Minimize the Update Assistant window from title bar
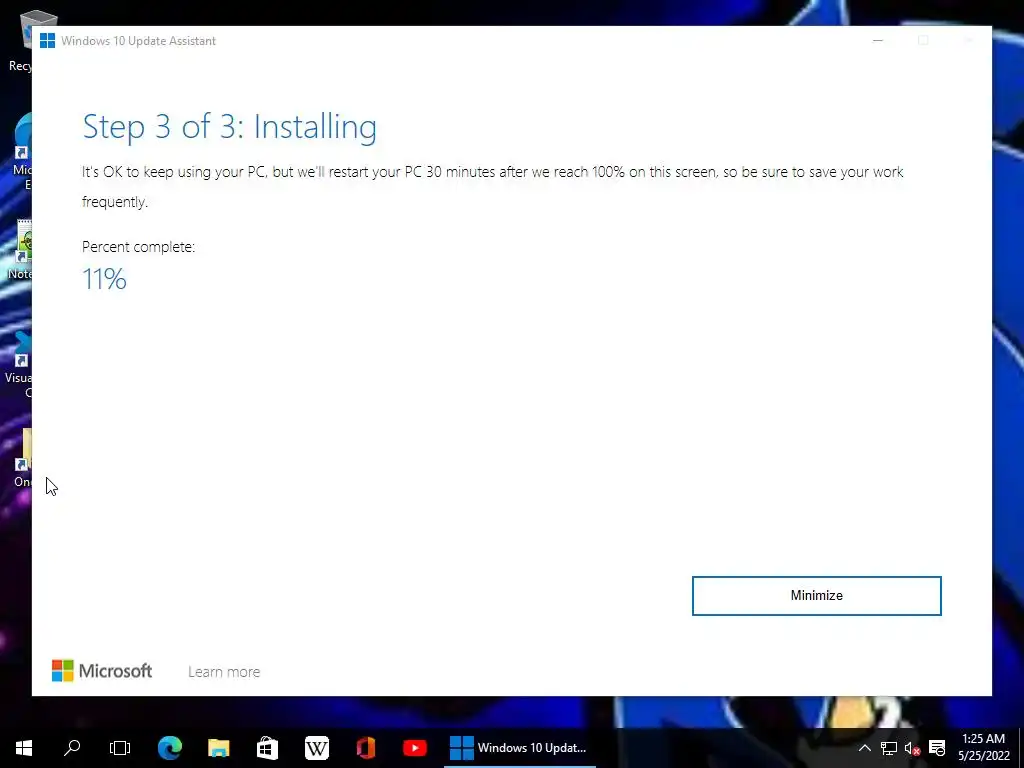 click(878, 40)
